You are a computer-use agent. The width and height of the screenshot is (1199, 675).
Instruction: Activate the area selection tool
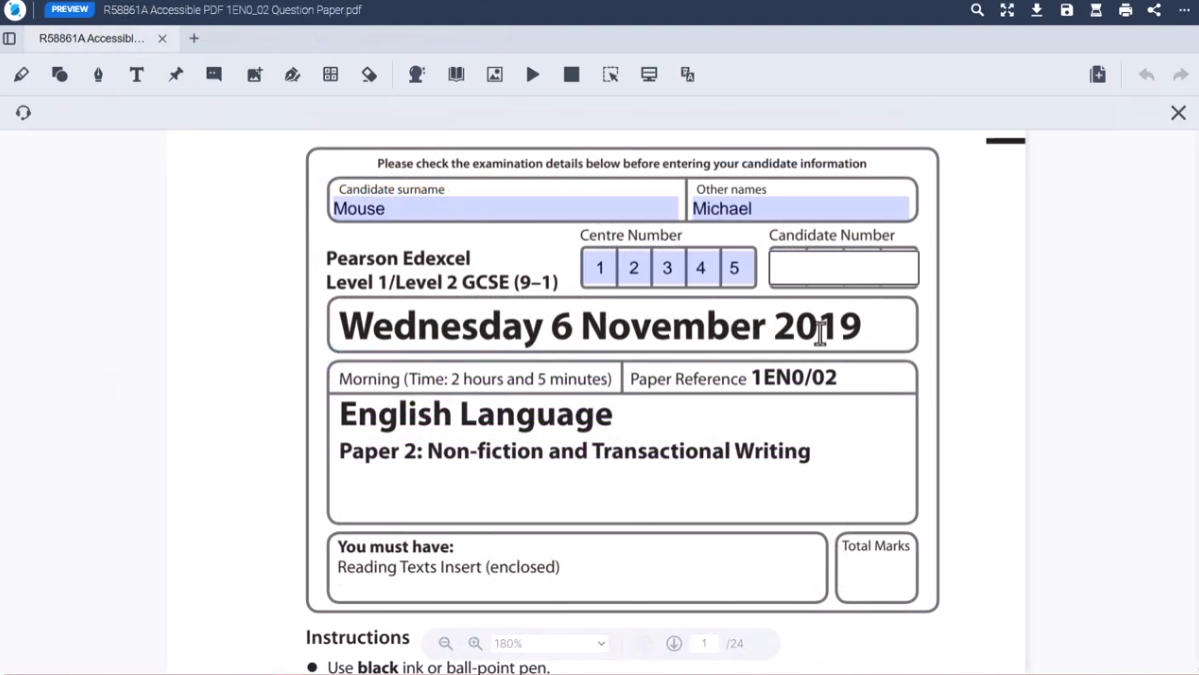pos(610,74)
